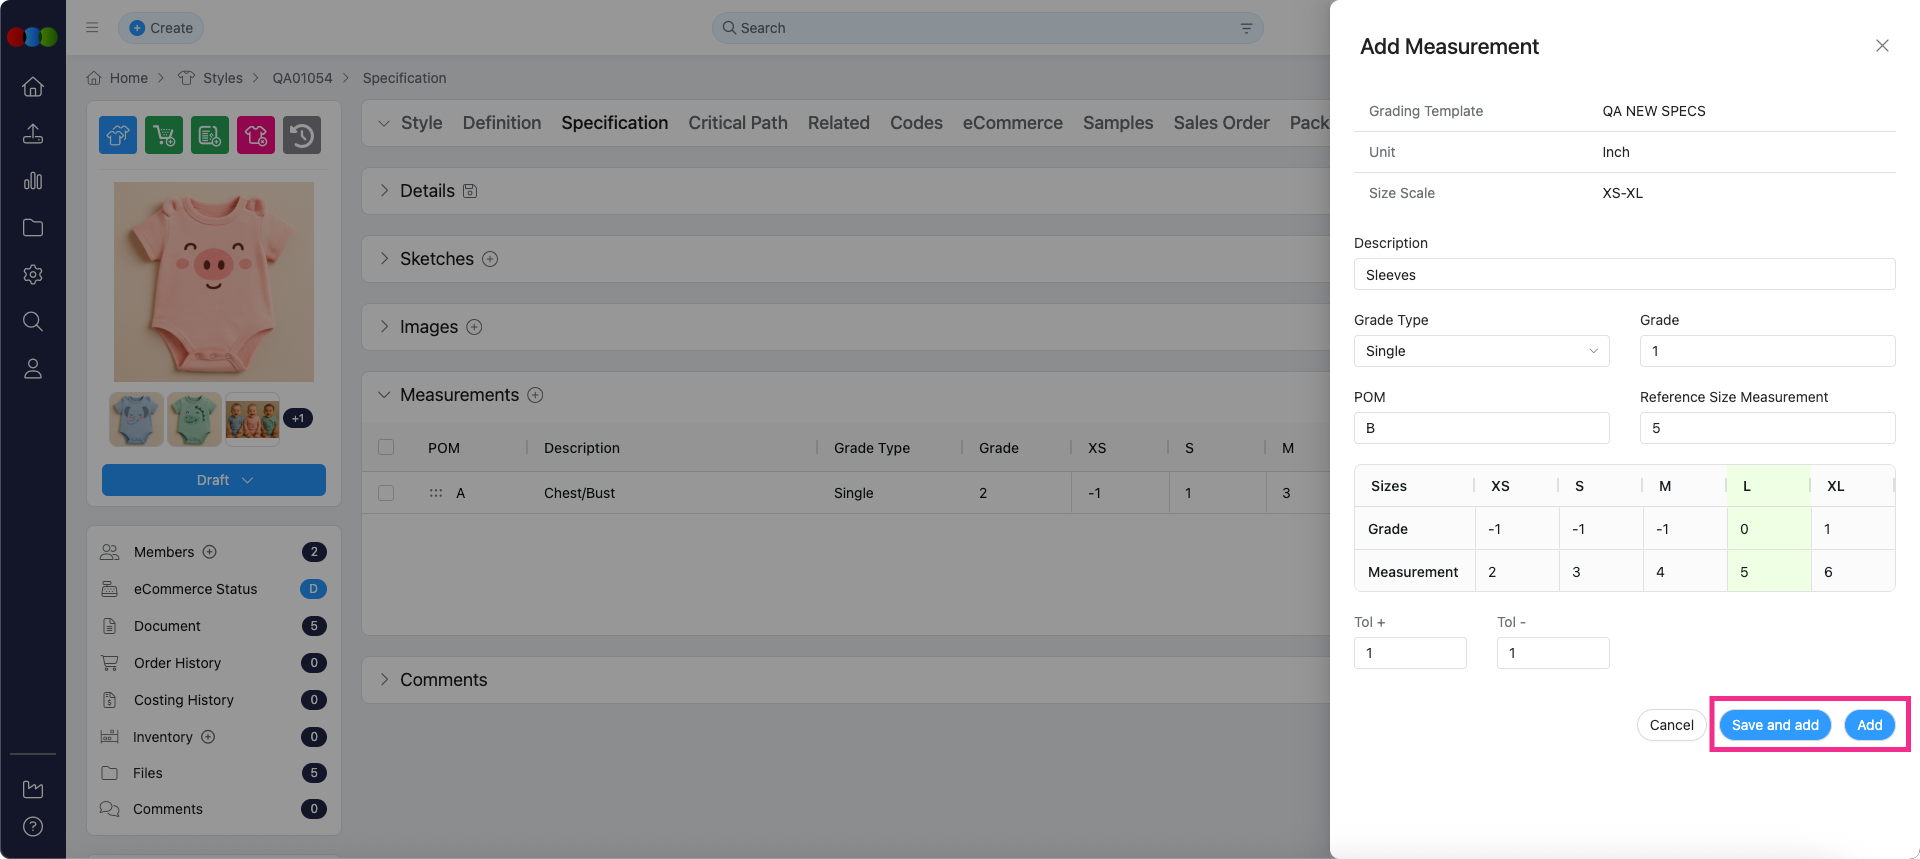Click the Cancel button
Viewport: 1920px width, 859px height.
[x=1671, y=725]
